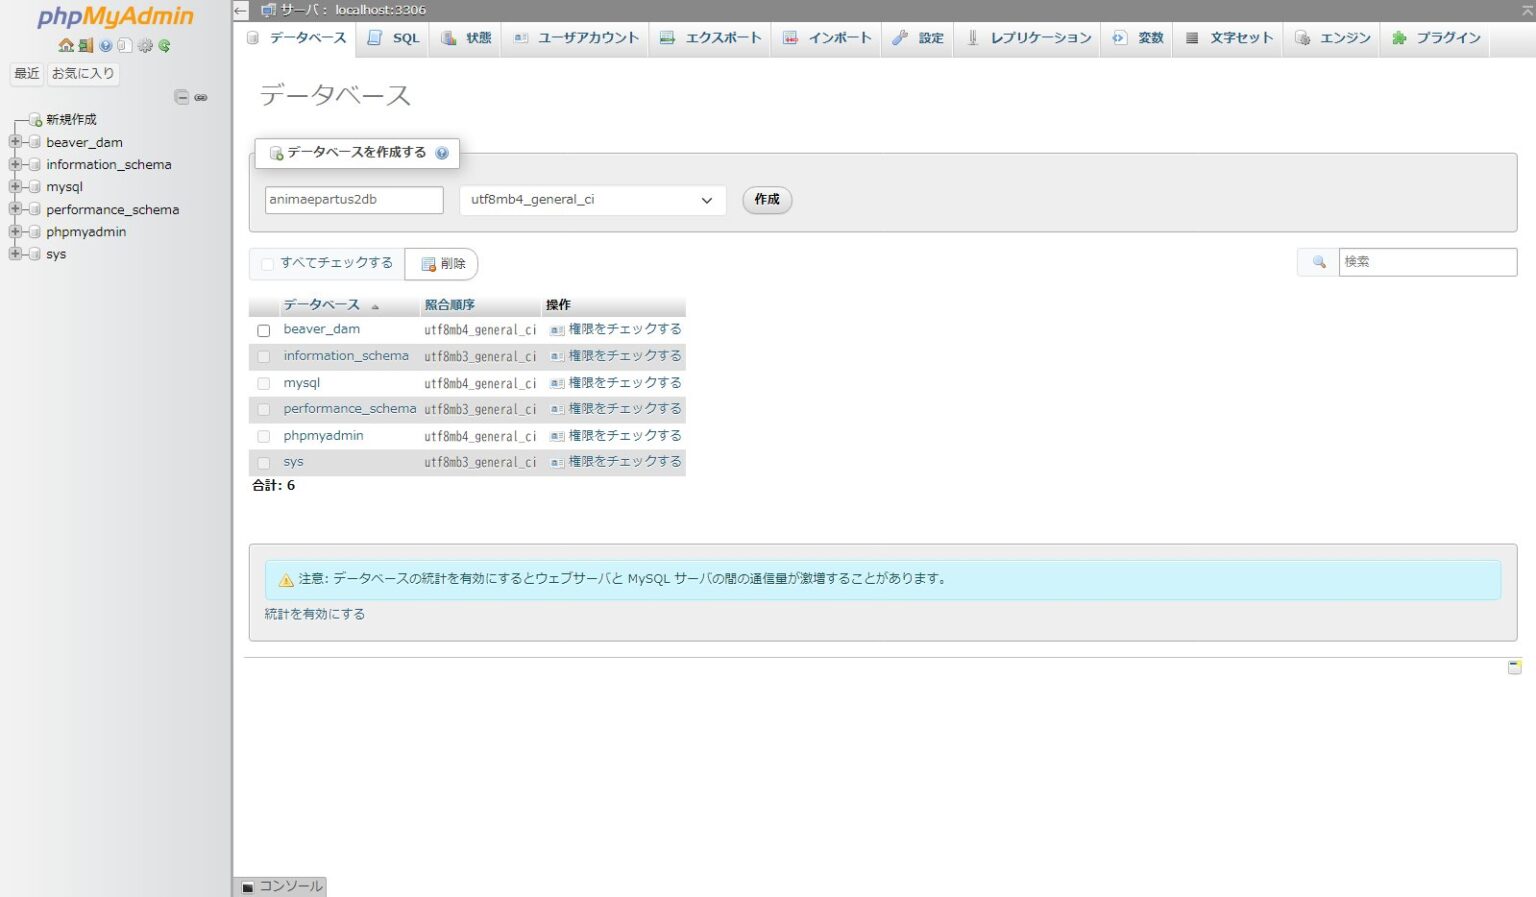
Task: Expand performance_schema in the sidebar tree
Action: tap(14, 209)
